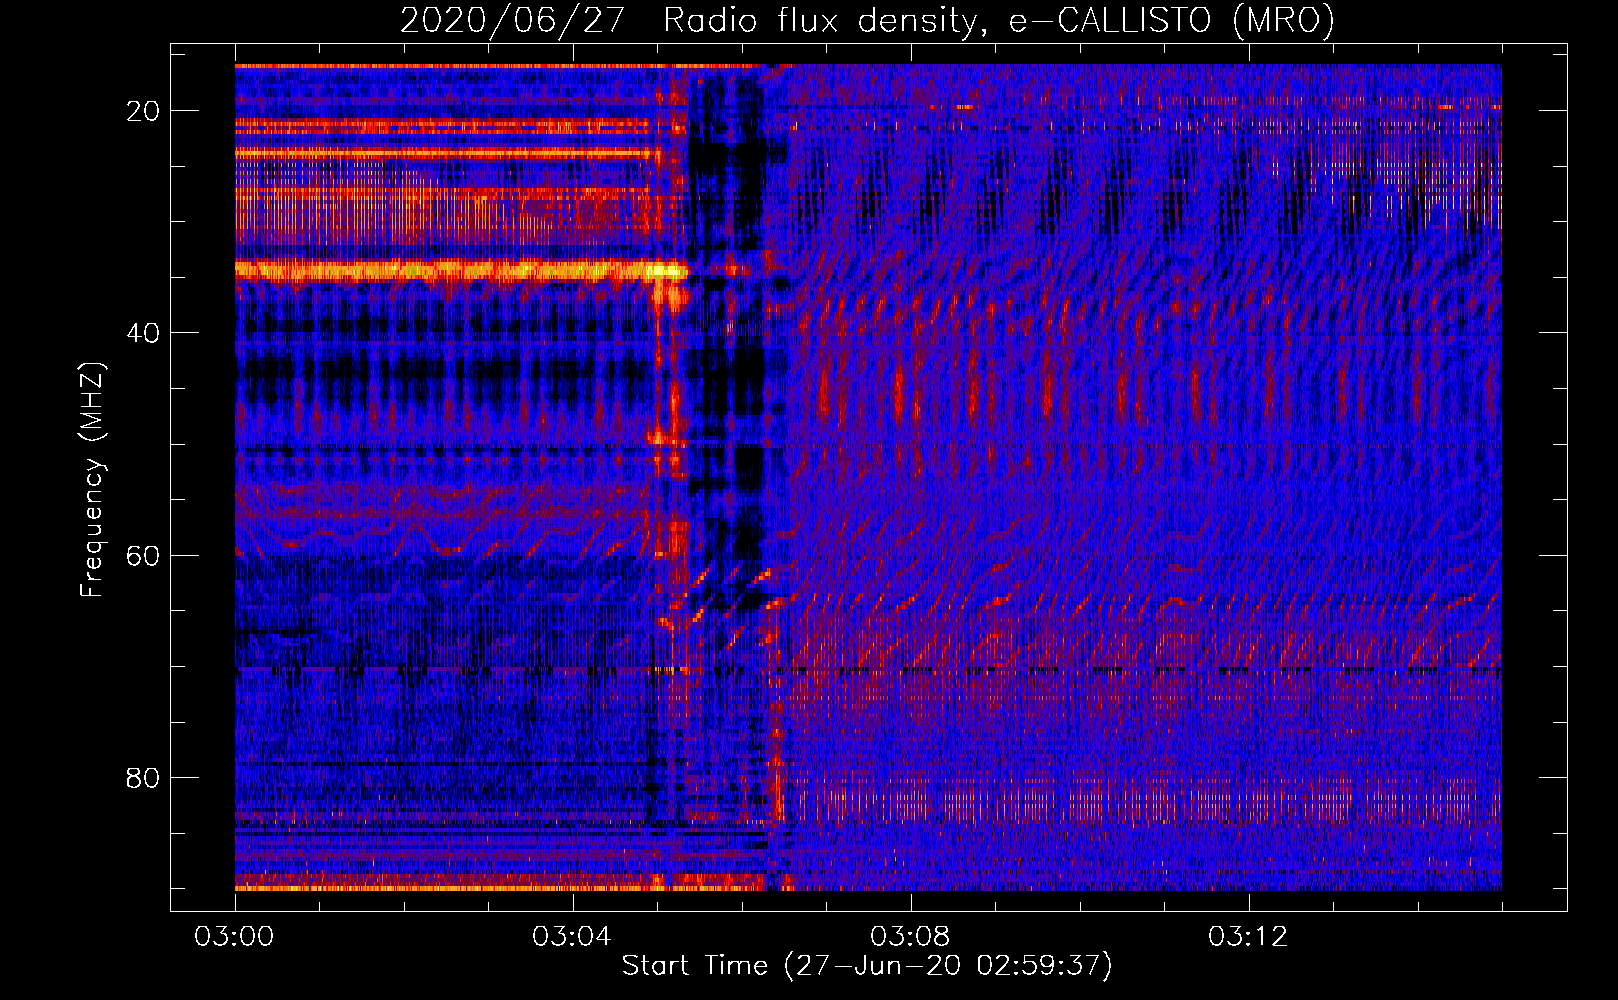Click the '03:12' time tick label
1618x1000 pixels.
pos(1249,937)
